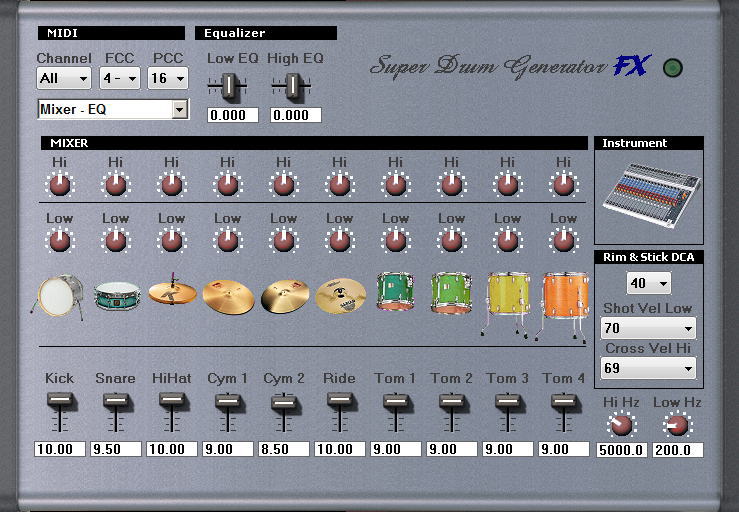Screen dimensions: 739x512
Task: Click the Cym 1 channel Hi knob
Action: coord(228,184)
